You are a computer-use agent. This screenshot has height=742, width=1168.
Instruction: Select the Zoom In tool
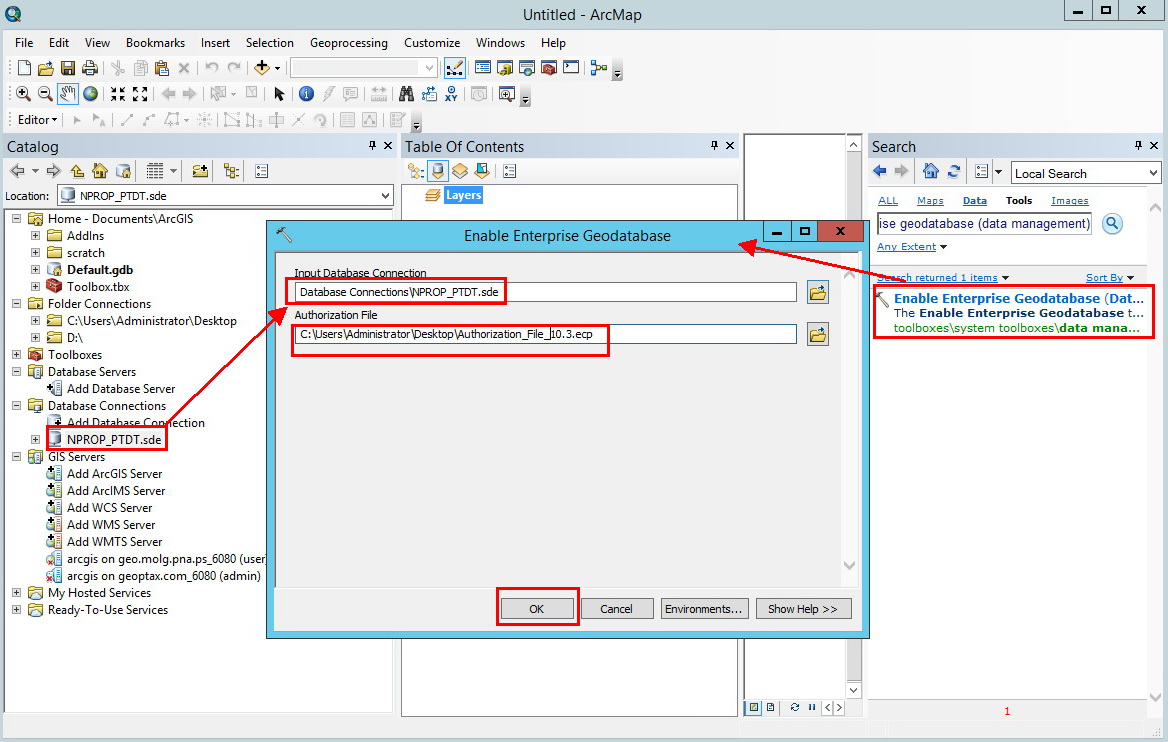pos(23,94)
